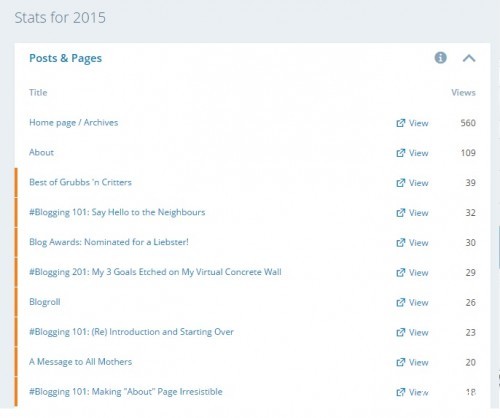Open the About page title

[41, 152]
